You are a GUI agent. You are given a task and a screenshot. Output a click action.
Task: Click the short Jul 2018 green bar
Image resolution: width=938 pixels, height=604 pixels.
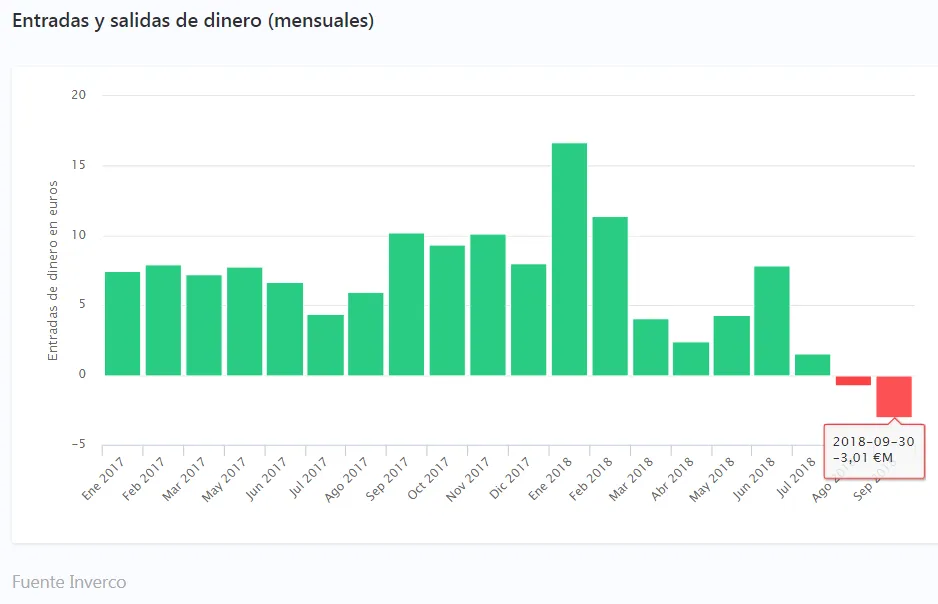tap(812, 365)
